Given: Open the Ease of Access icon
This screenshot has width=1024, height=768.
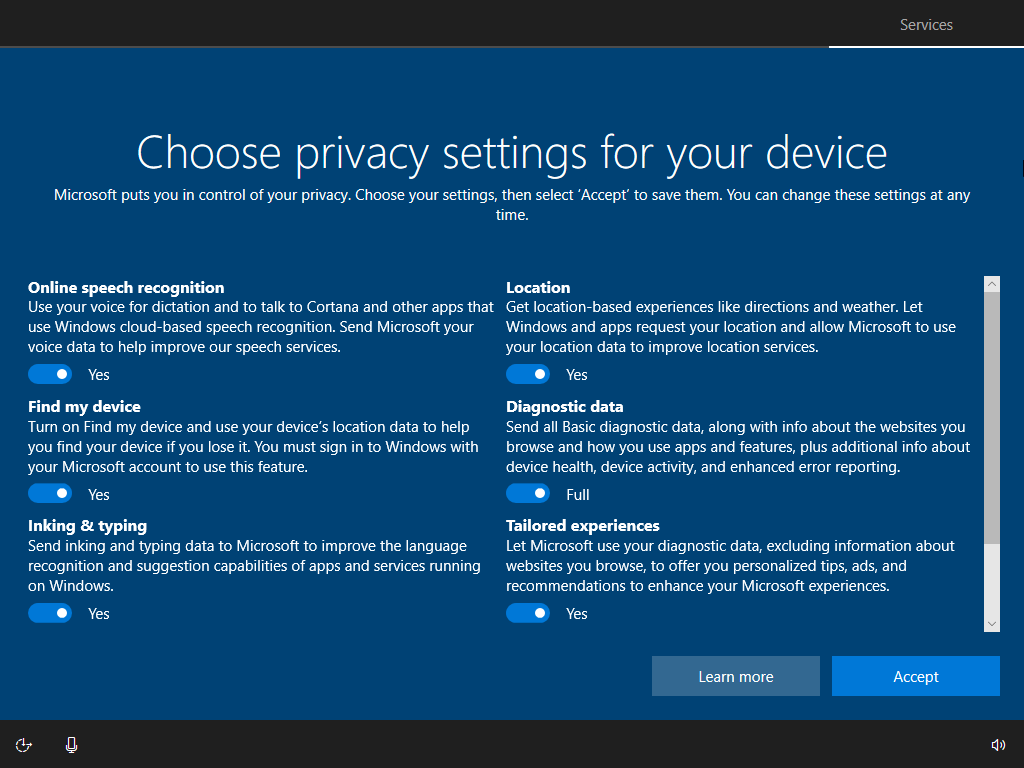Looking at the screenshot, I should 24,744.
